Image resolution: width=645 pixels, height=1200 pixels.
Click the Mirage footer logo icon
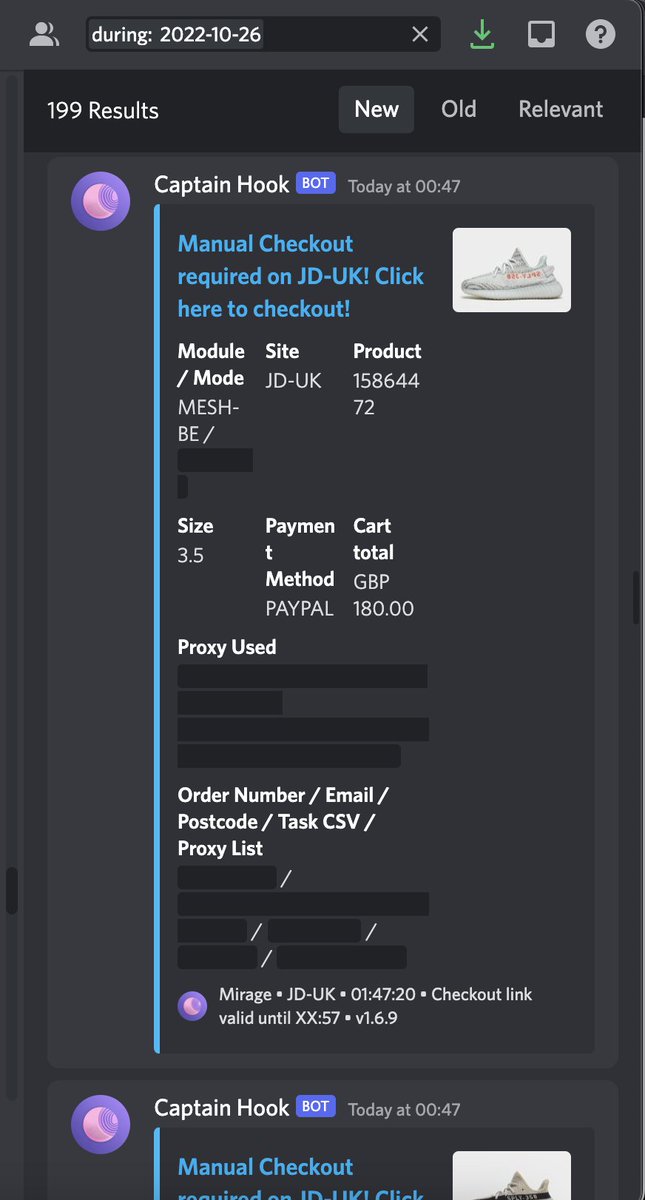[x=192, y=1006]
